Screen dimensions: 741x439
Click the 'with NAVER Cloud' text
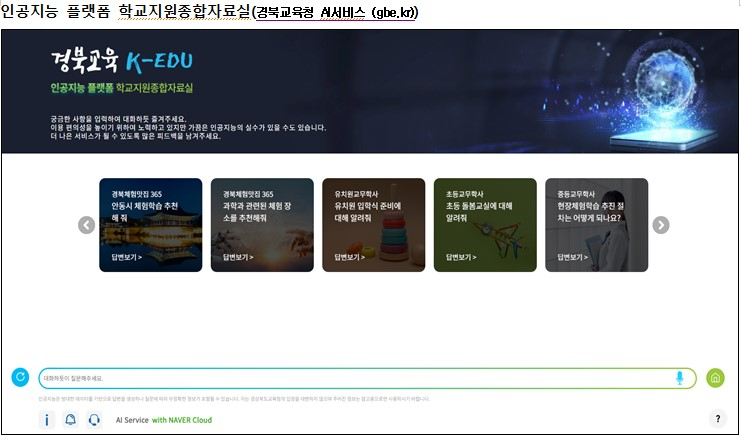(181, 420)
